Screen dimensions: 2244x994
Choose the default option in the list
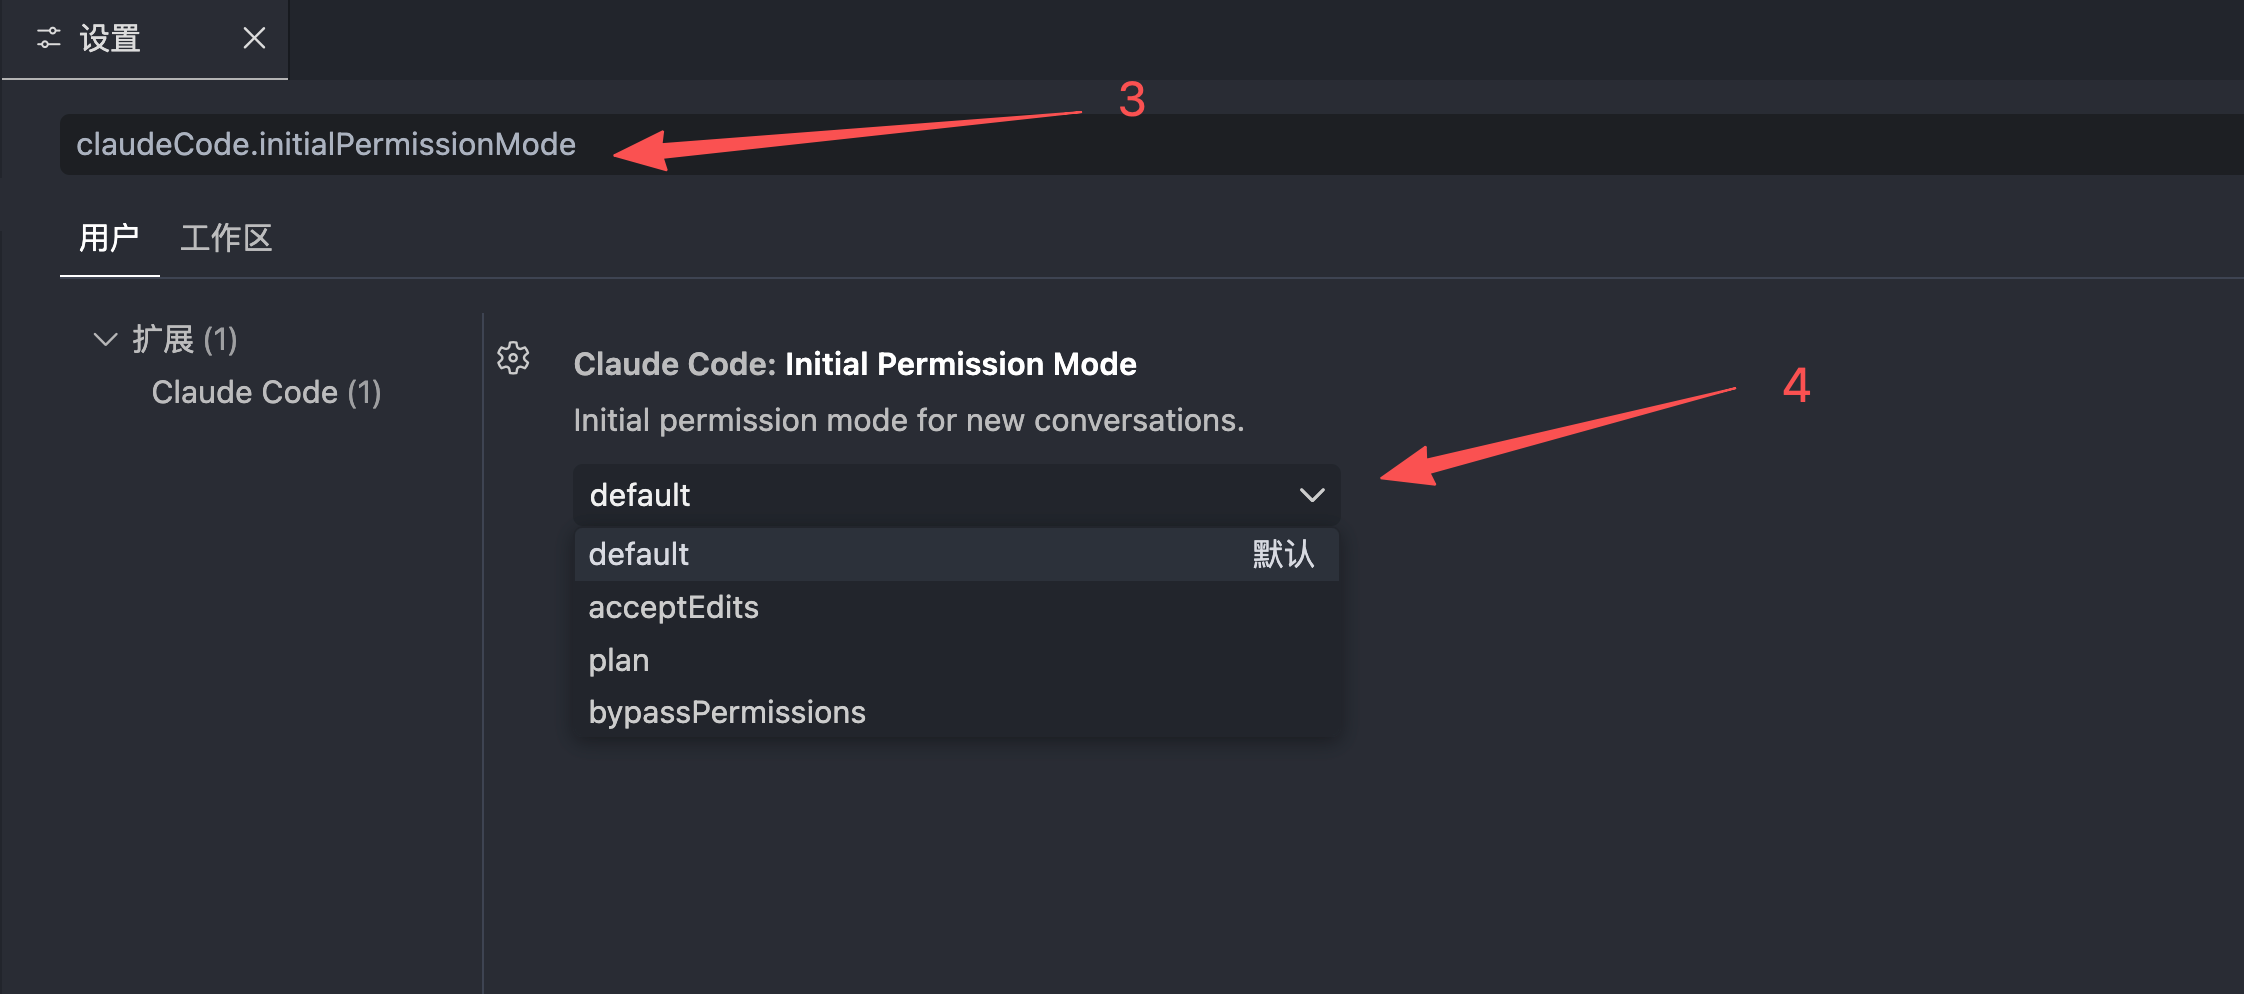tap(639, 554)
